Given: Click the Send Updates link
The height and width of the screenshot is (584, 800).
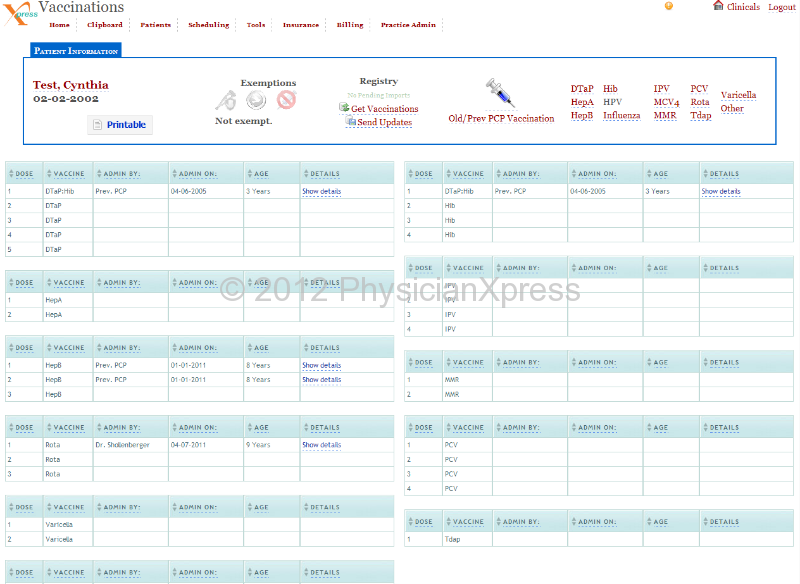Looking at the screenshot, I should point(384,122).
